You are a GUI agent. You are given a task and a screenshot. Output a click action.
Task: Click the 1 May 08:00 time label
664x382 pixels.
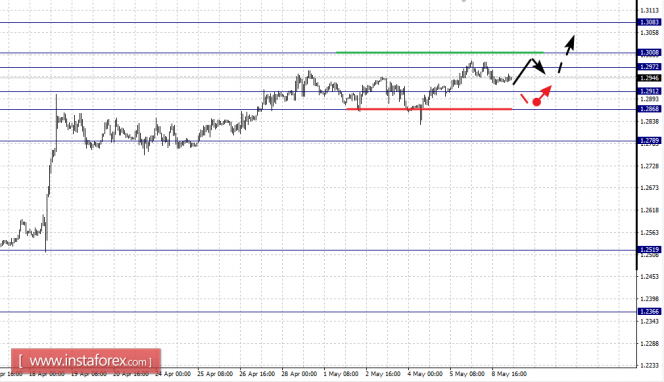pyautogui.click(x=341, y=374)
